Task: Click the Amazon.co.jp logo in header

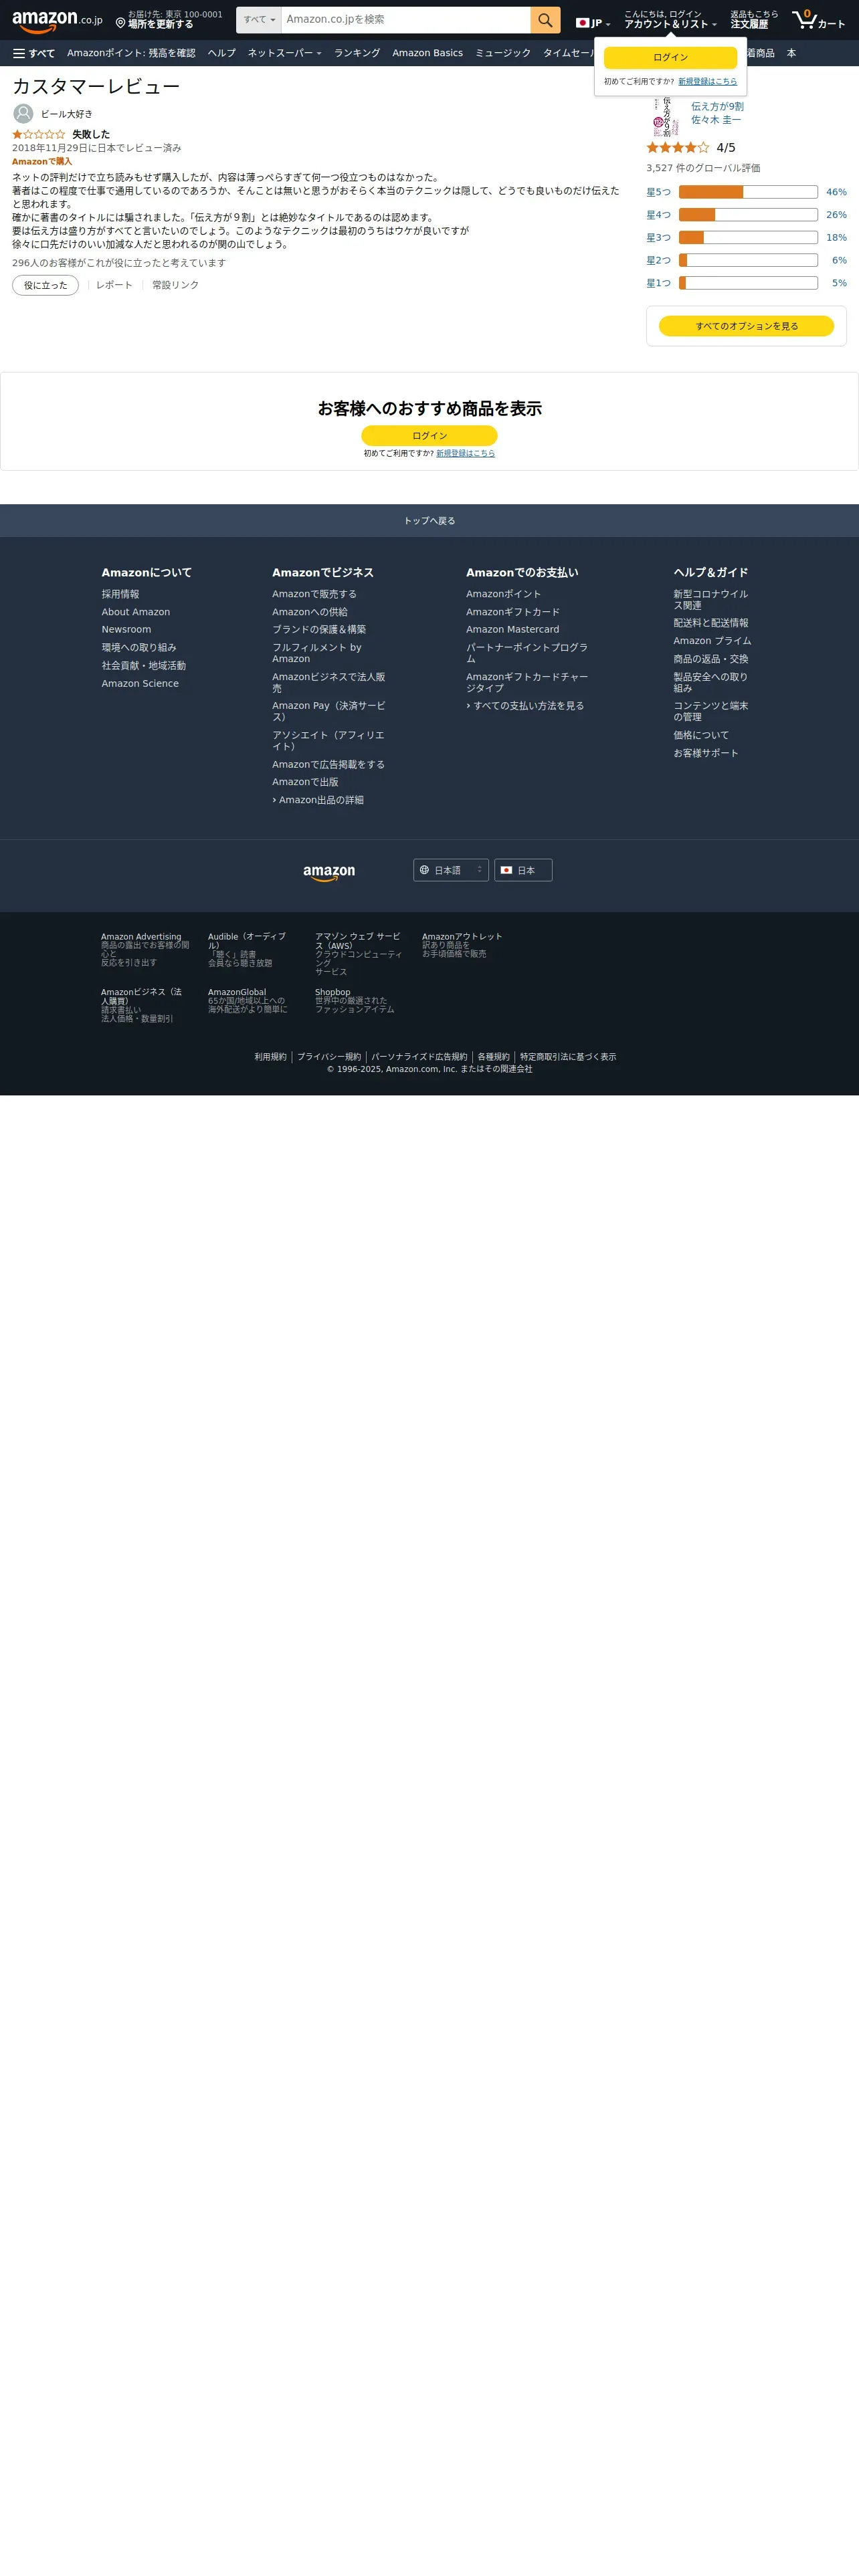Action: click(57, 21)
